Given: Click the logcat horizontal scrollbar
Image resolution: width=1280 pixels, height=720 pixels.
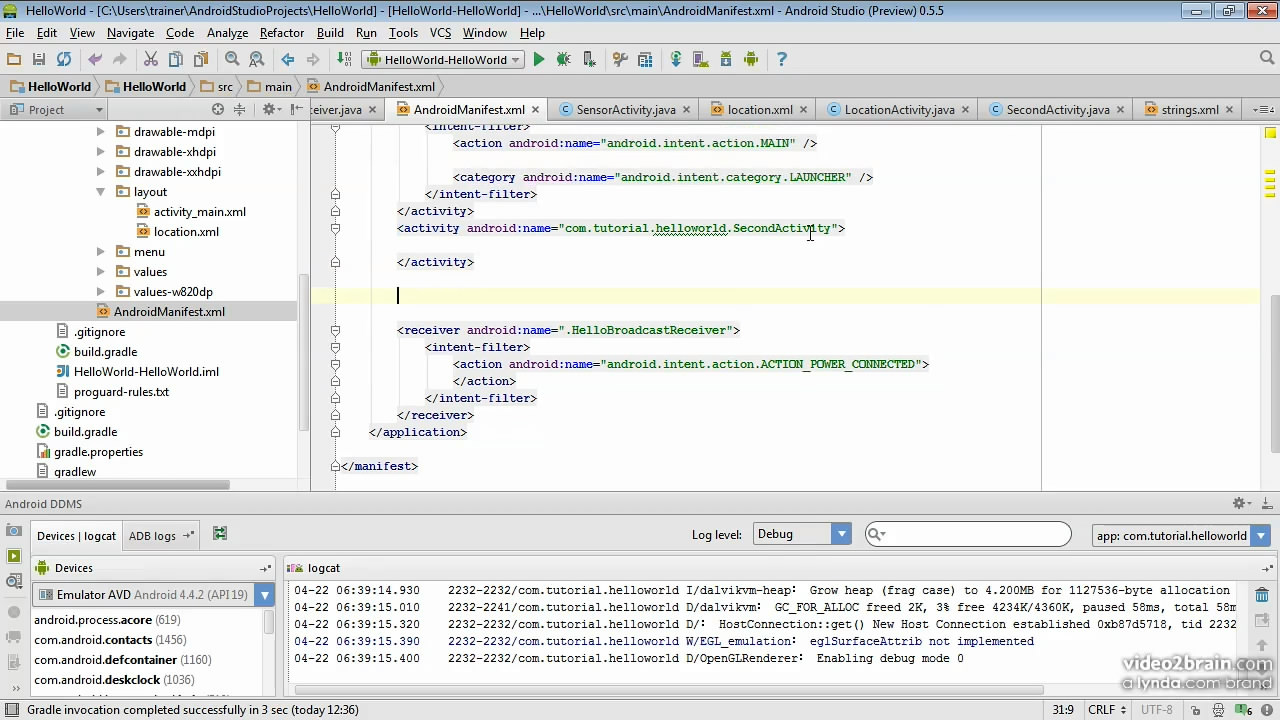Looking at the screenshot, I should [667, 690].
